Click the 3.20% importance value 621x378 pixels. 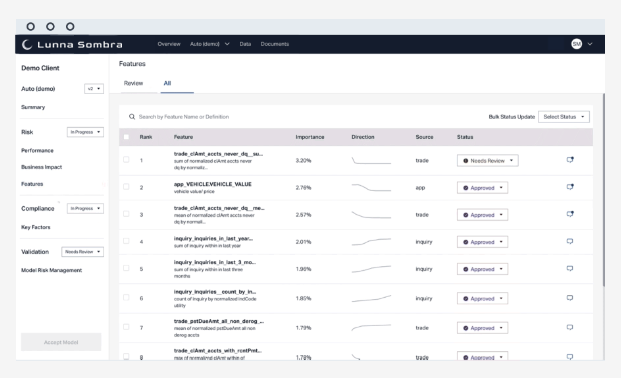point(303,160)
